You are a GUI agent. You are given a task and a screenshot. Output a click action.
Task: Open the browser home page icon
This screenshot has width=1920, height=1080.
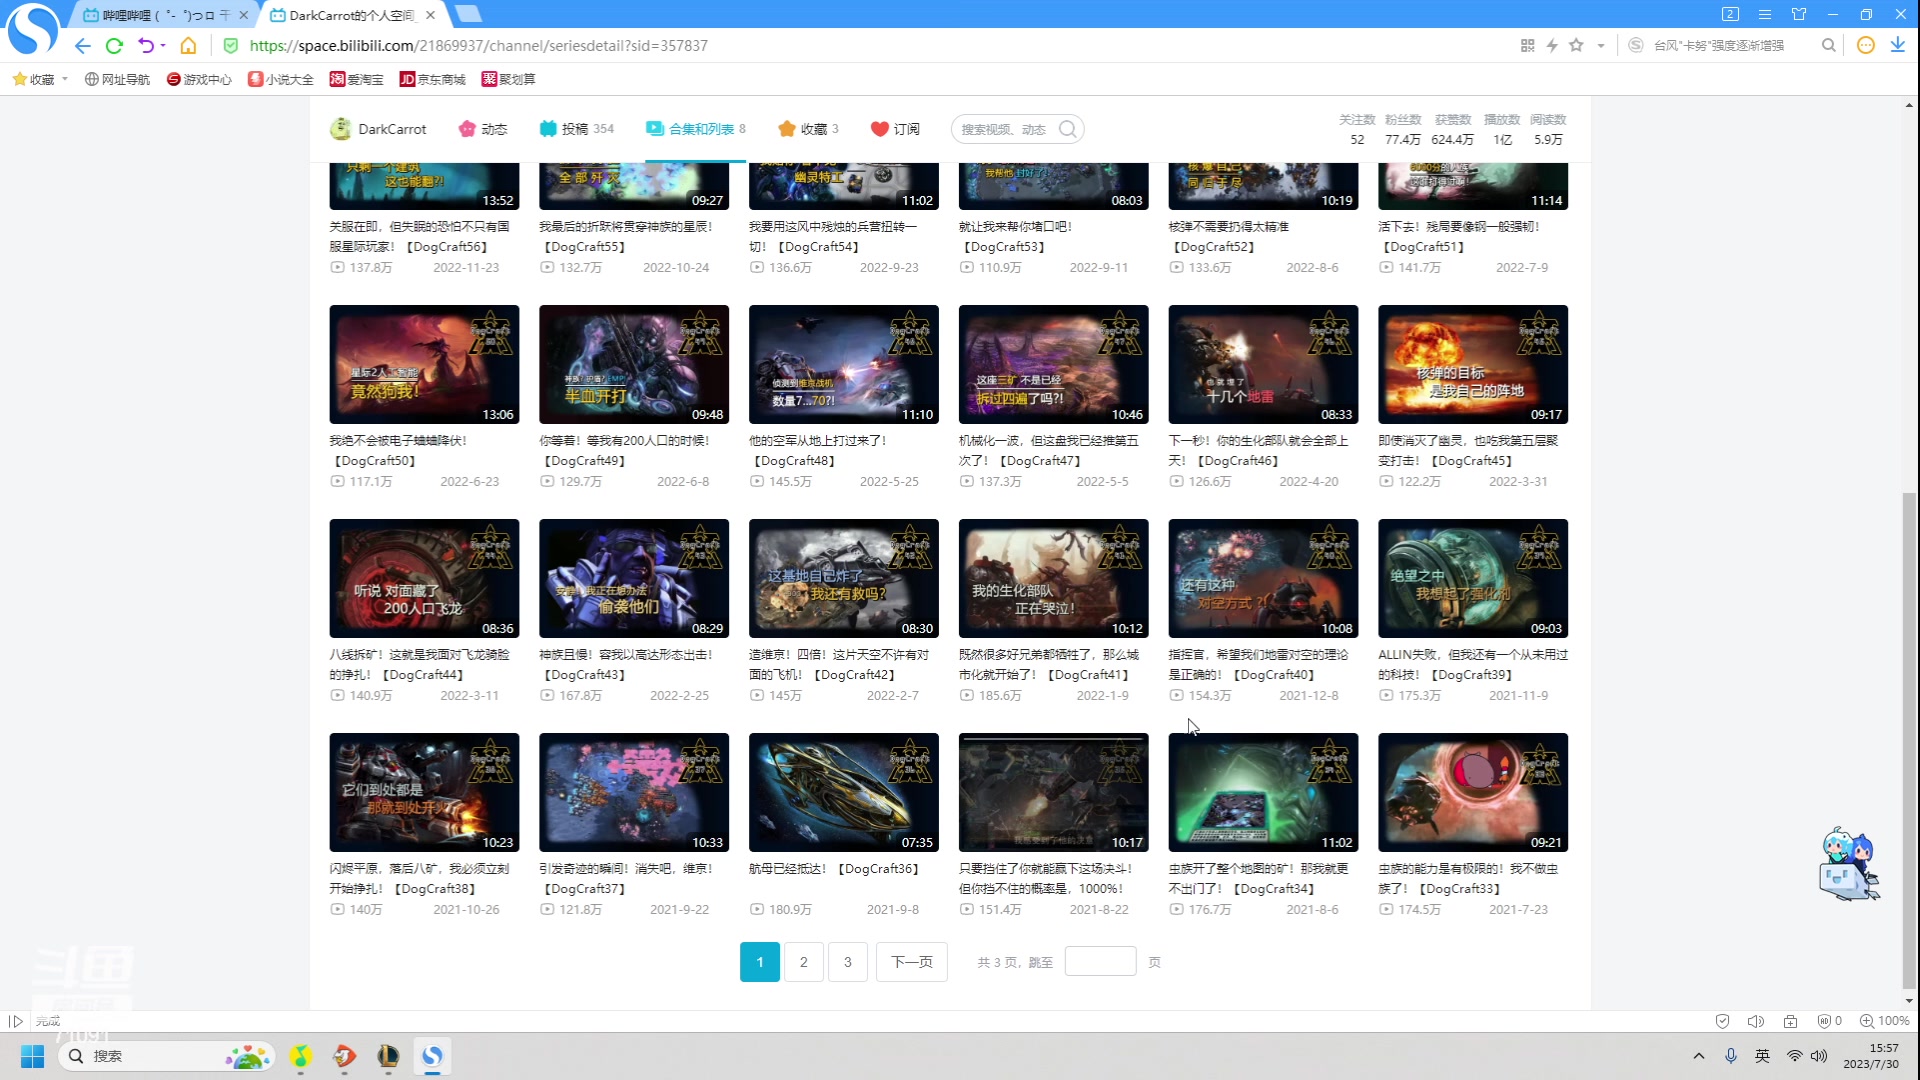[x=188, y=46]
